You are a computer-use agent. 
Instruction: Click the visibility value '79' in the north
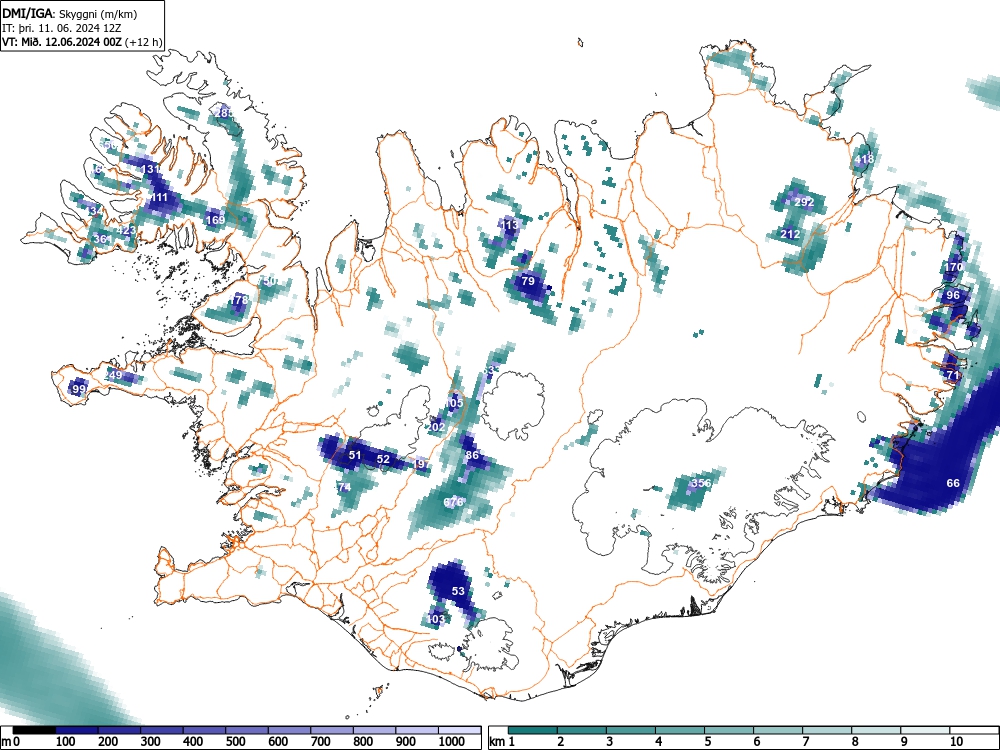528,281
